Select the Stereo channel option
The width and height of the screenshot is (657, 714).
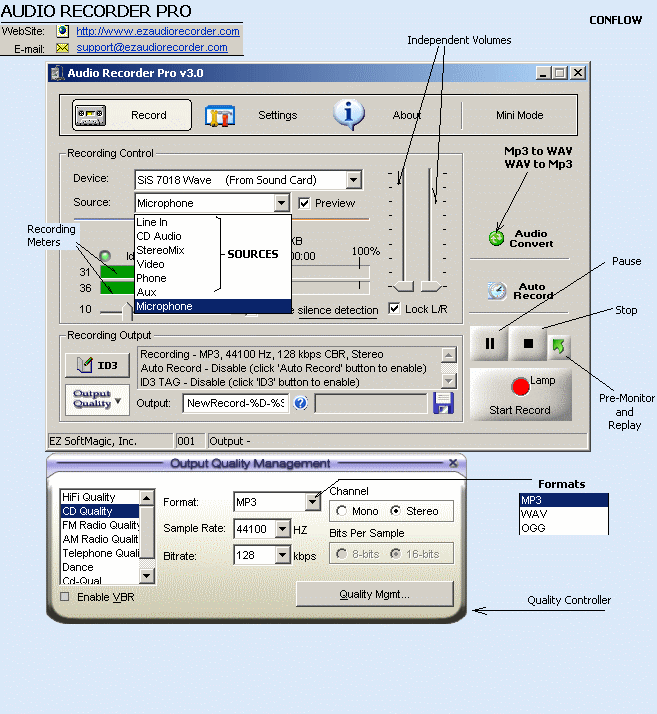point(396,511)
